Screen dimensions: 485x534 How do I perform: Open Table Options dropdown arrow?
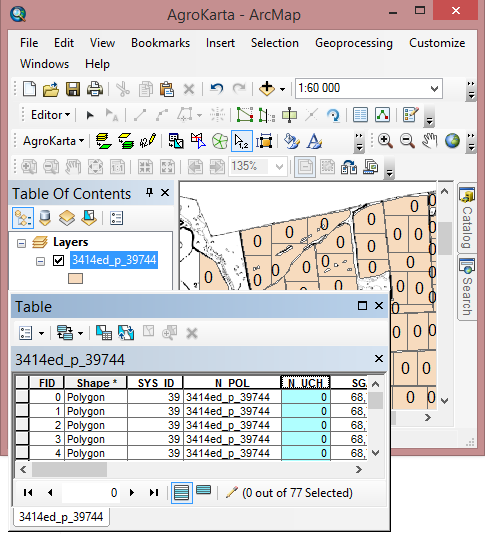click(42, 333)
